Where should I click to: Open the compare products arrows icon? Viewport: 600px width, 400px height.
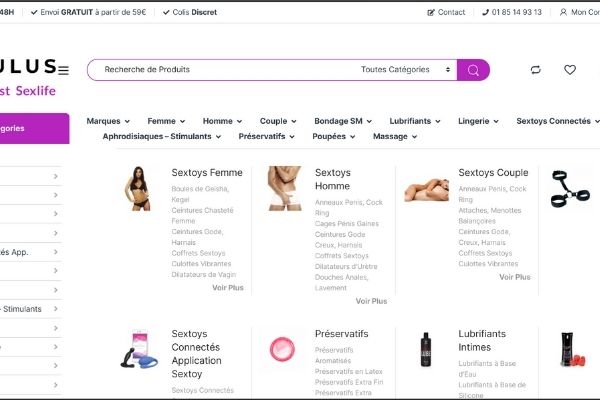[x=535, y=70]
